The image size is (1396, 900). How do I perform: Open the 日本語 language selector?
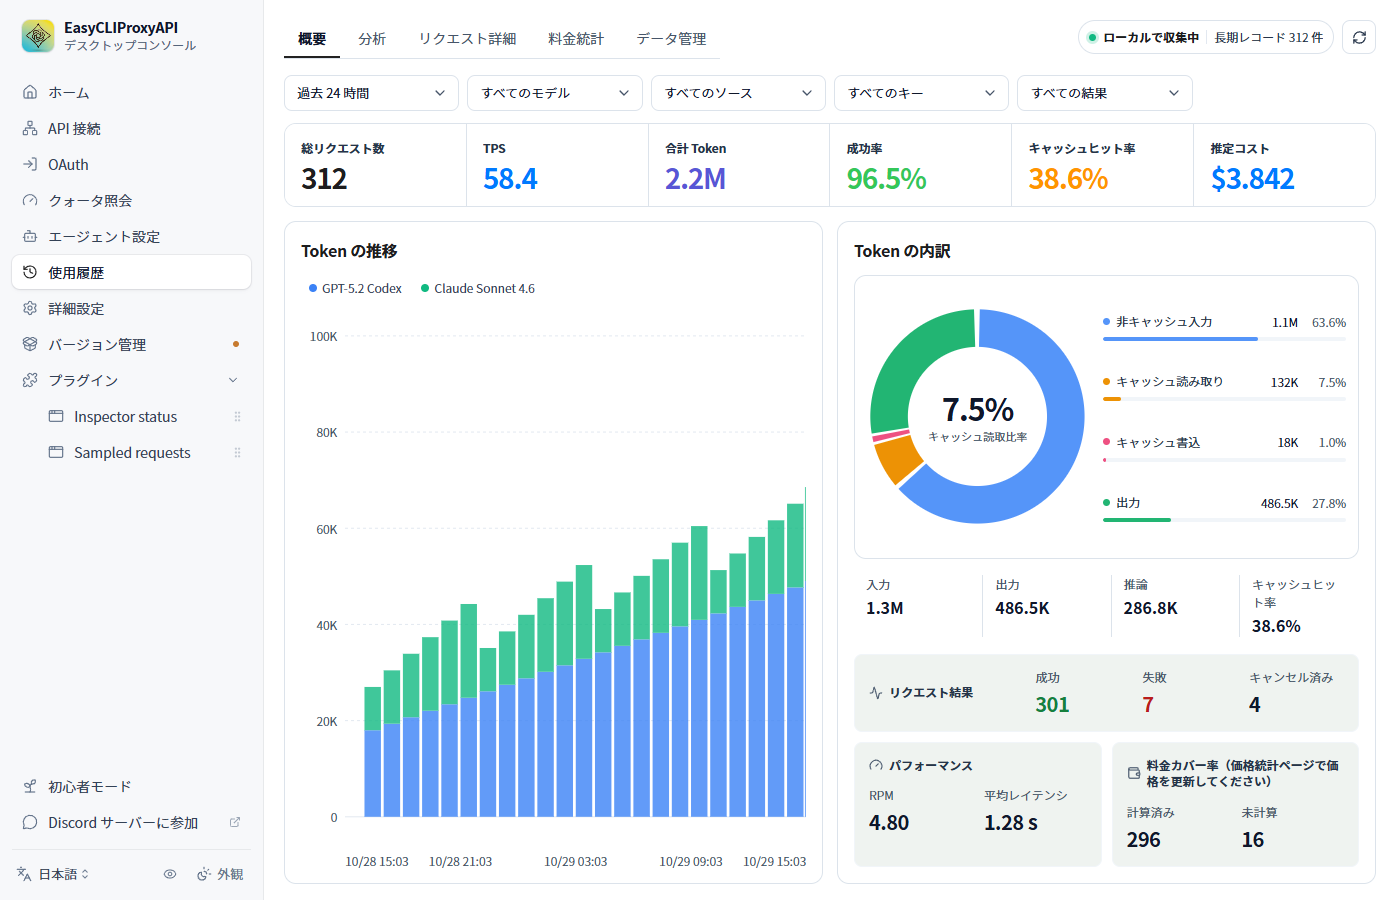[54, 874]
